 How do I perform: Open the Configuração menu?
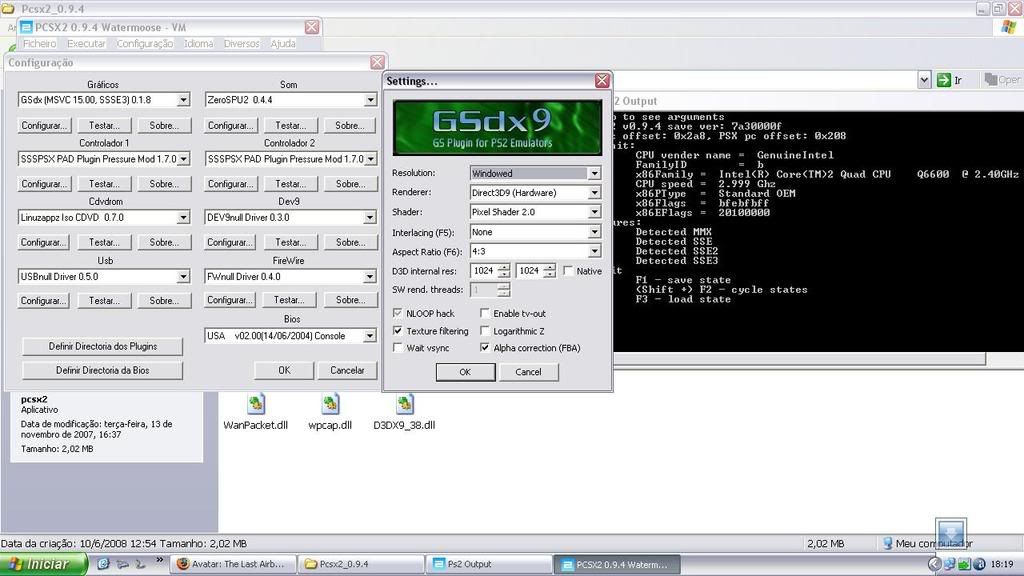pyautogui.click(x=145, y=44)
